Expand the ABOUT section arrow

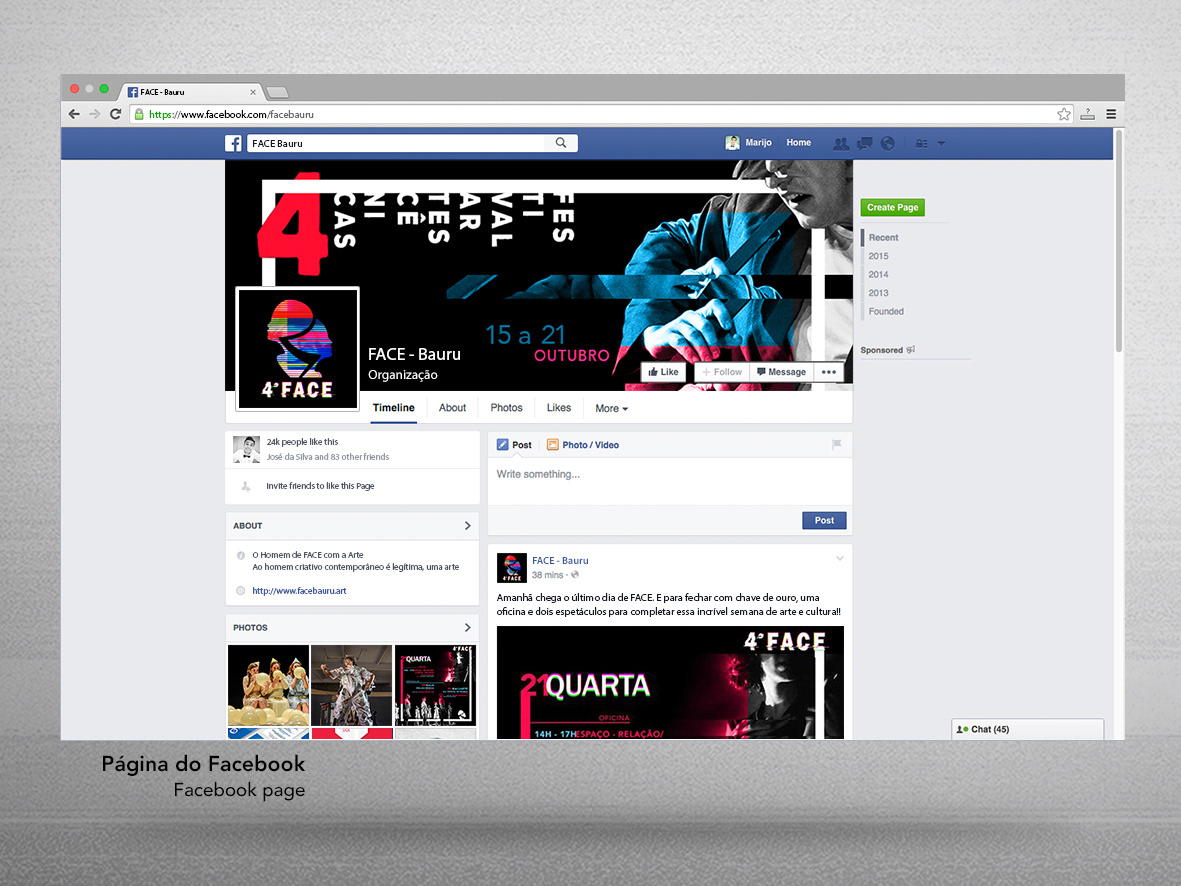(x=468, y=526)
